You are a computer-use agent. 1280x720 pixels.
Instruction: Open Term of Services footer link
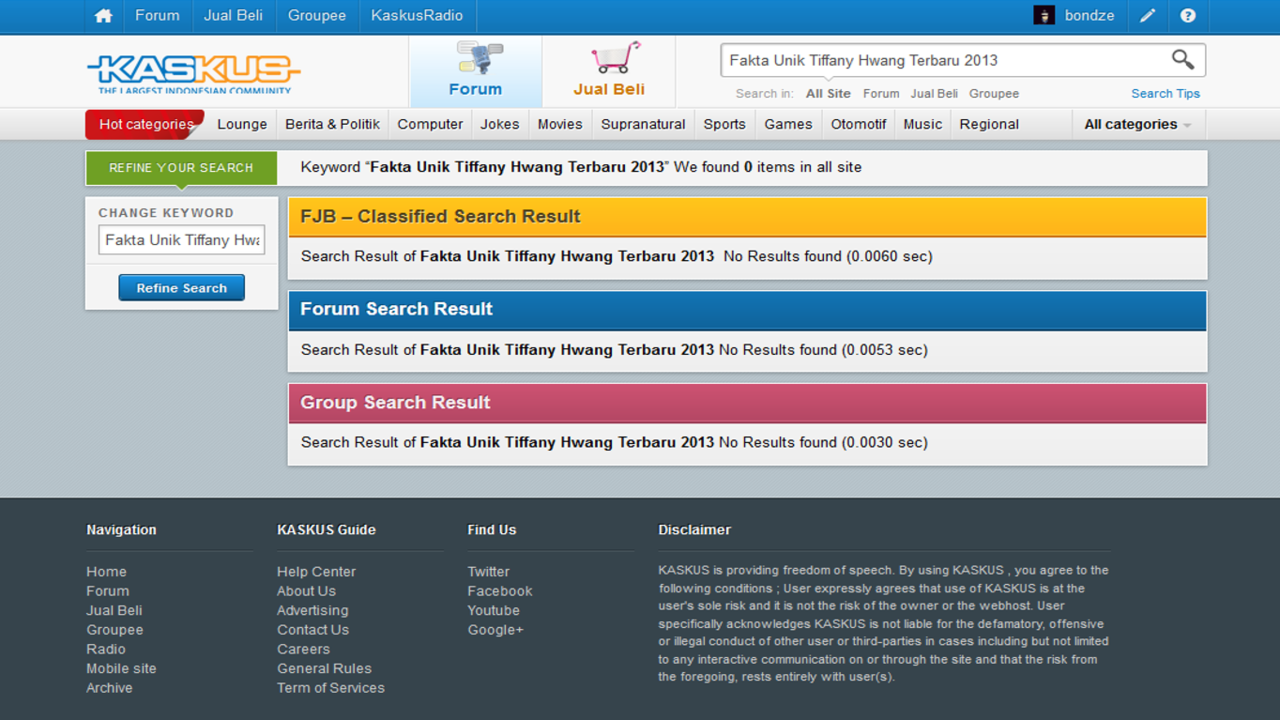[x=331, y=688]
